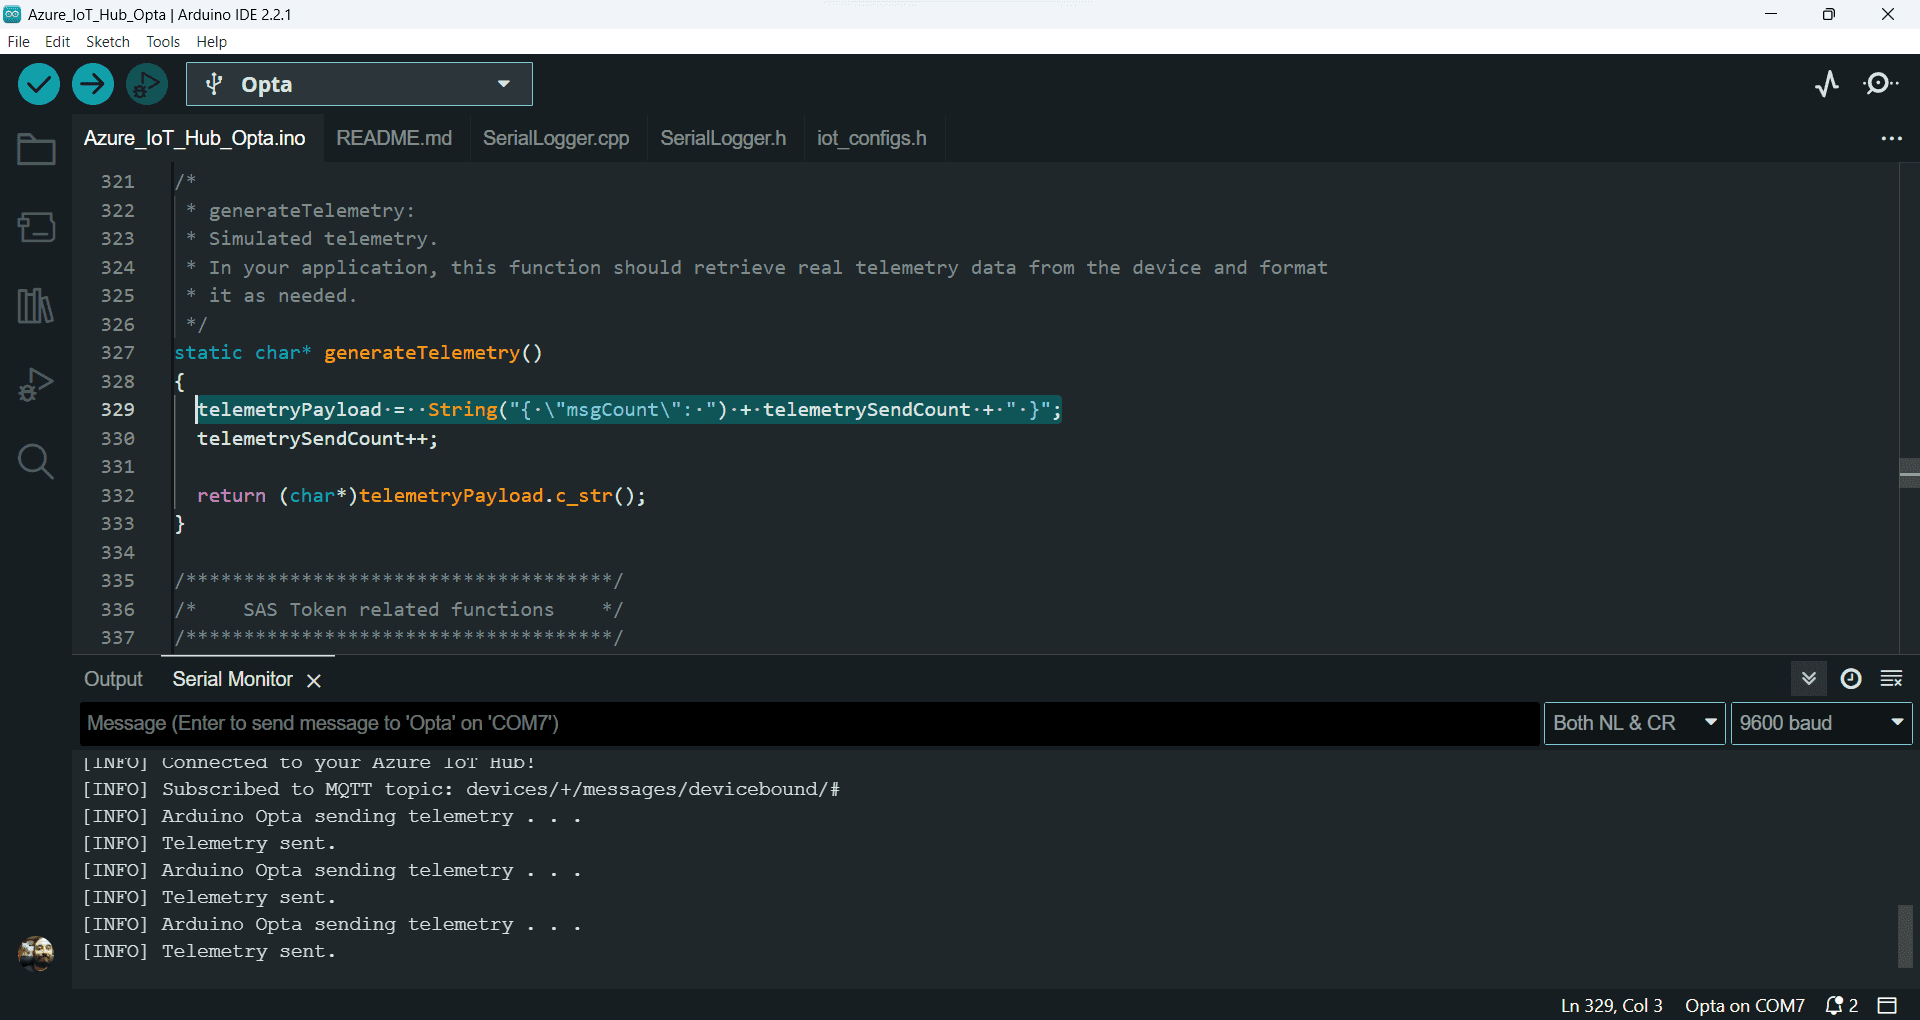The height and width of the screenshot is (1020, 1920).
Task: Switch to the iot_configs.h tab
Action: 871,138
